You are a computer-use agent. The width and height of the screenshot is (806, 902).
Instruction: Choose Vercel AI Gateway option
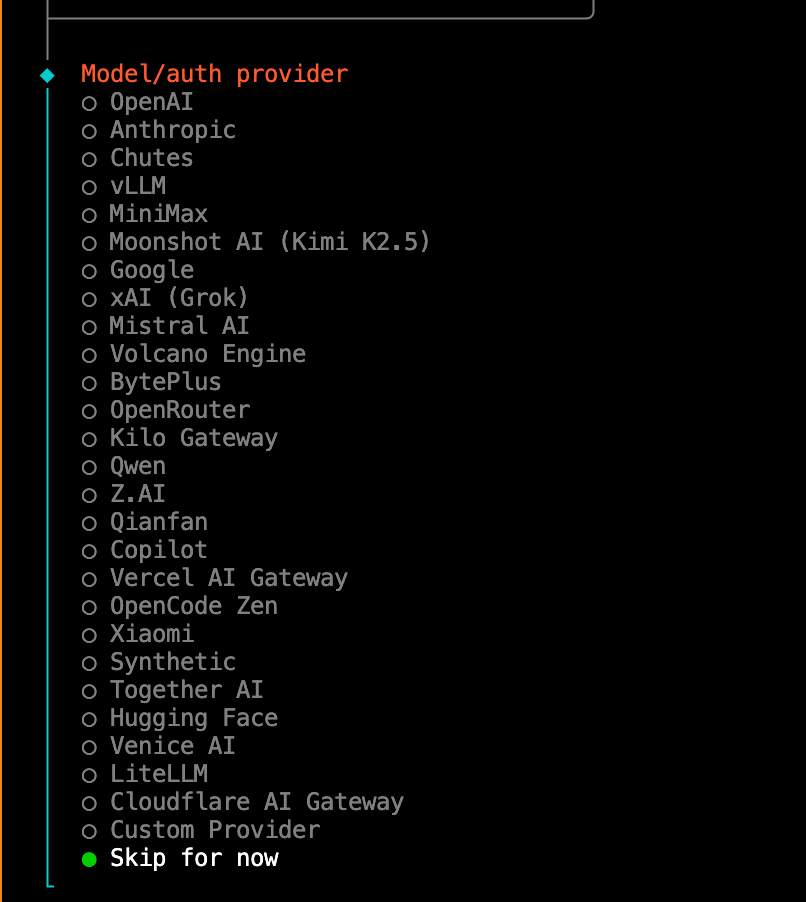click(x=228, y=578)
